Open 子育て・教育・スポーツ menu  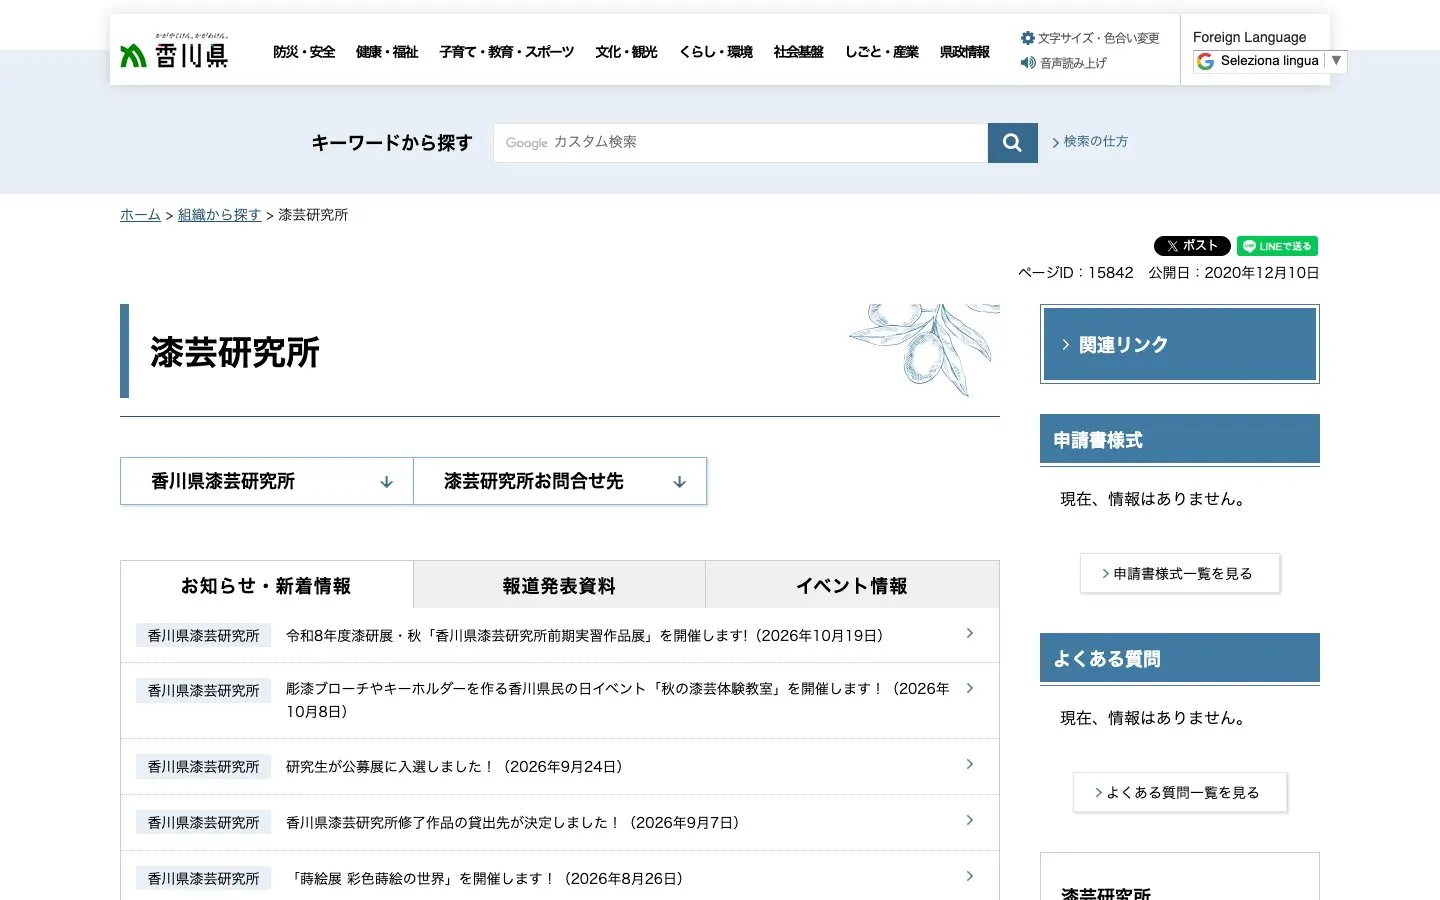507,52
